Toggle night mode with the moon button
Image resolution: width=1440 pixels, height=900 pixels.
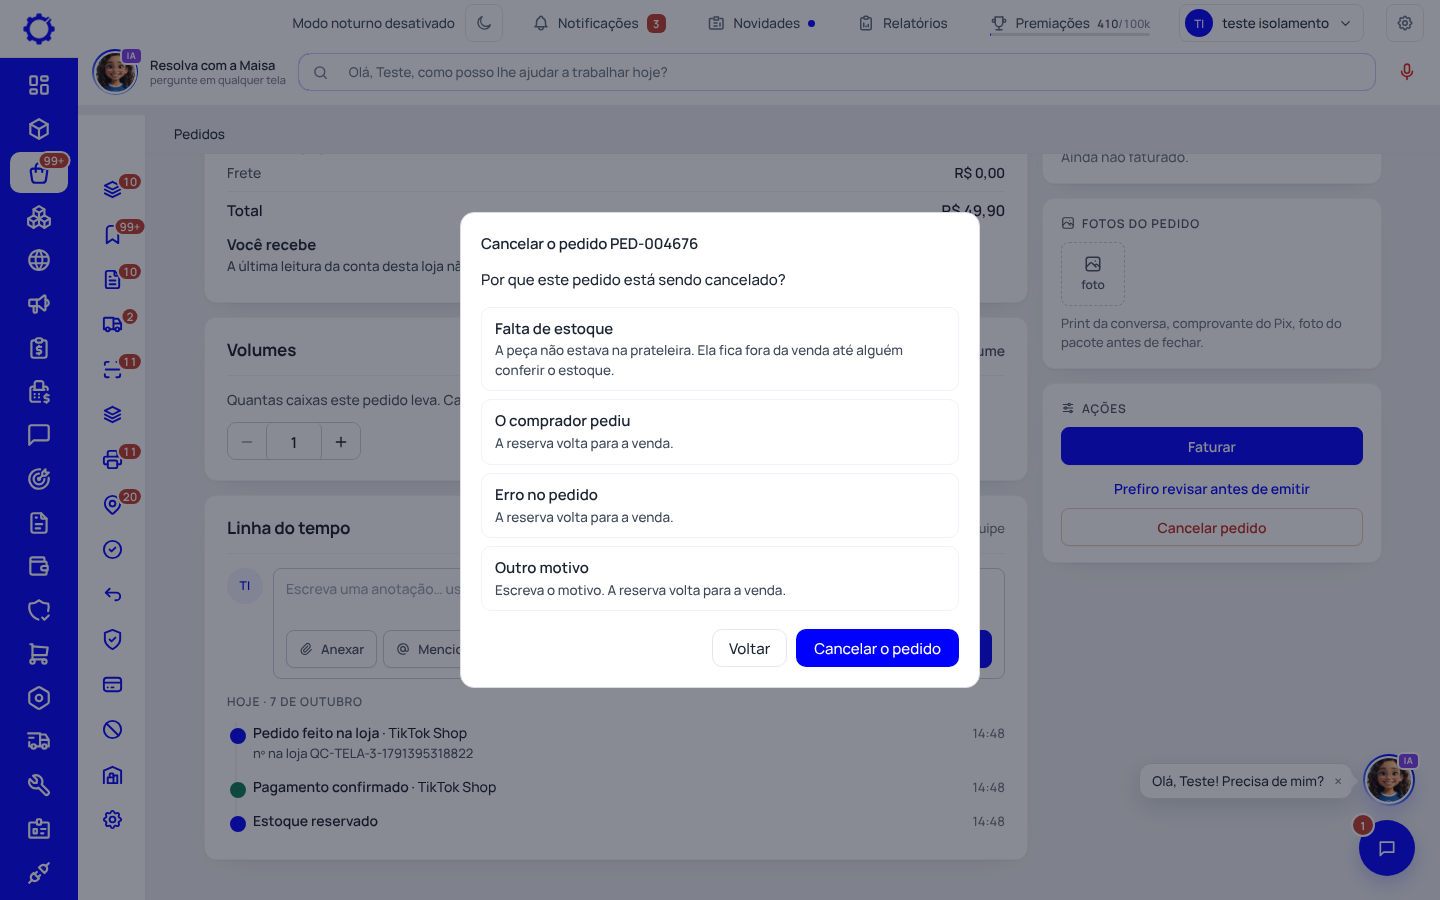484,23
